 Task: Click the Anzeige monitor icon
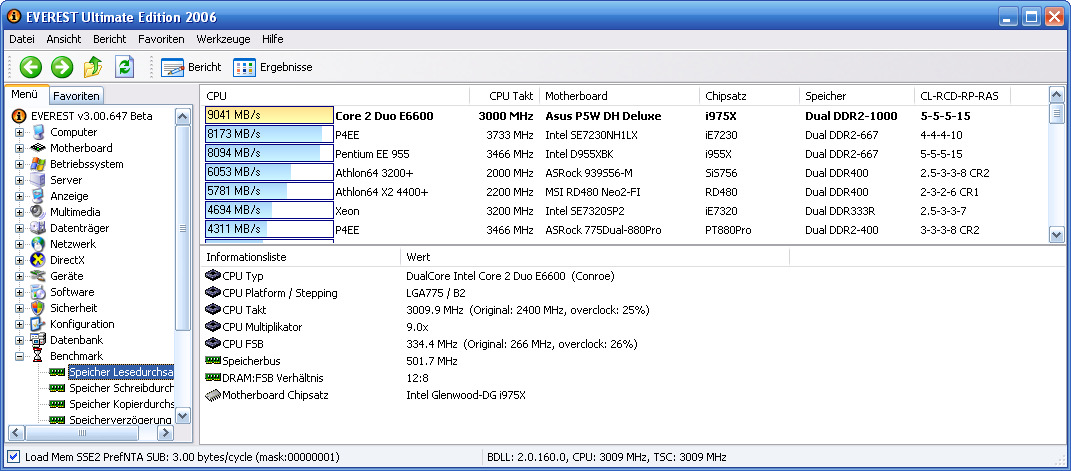coord(38,196)
